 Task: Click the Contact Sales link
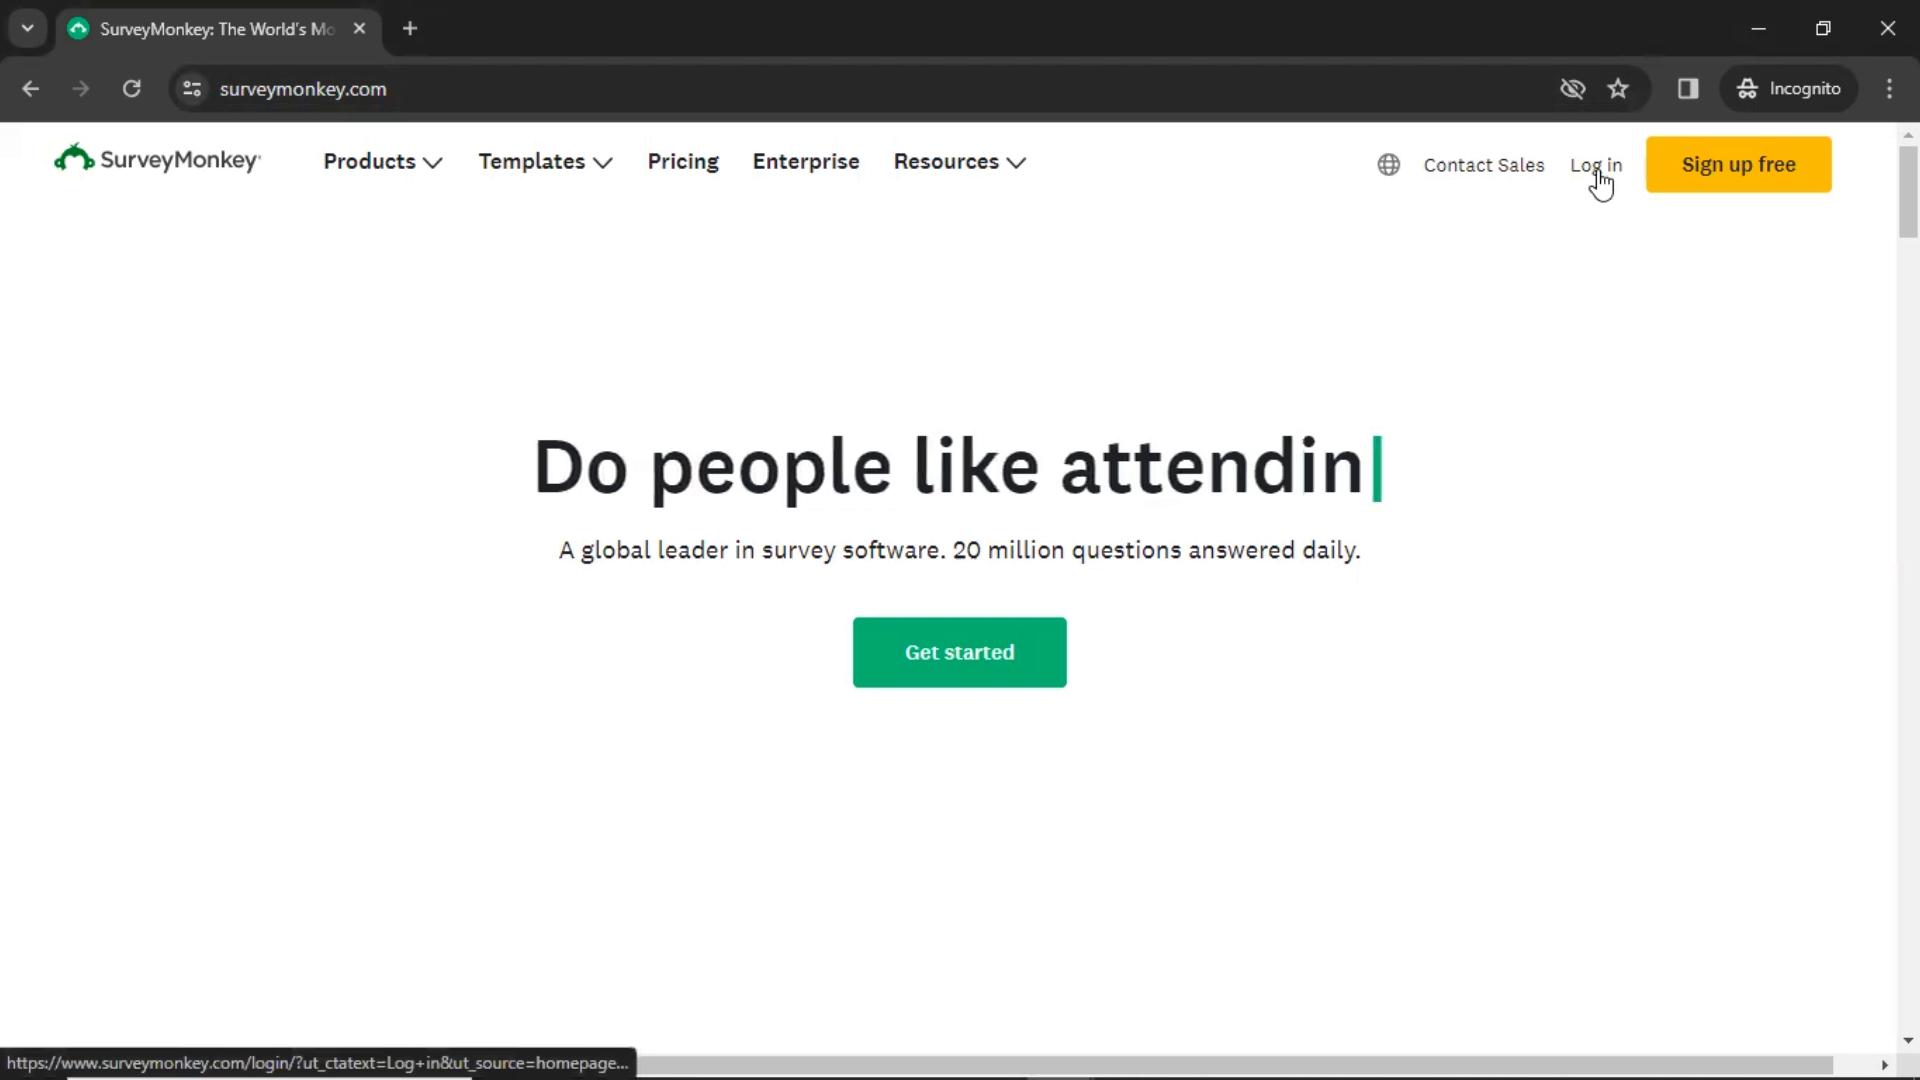point(1484,165)
